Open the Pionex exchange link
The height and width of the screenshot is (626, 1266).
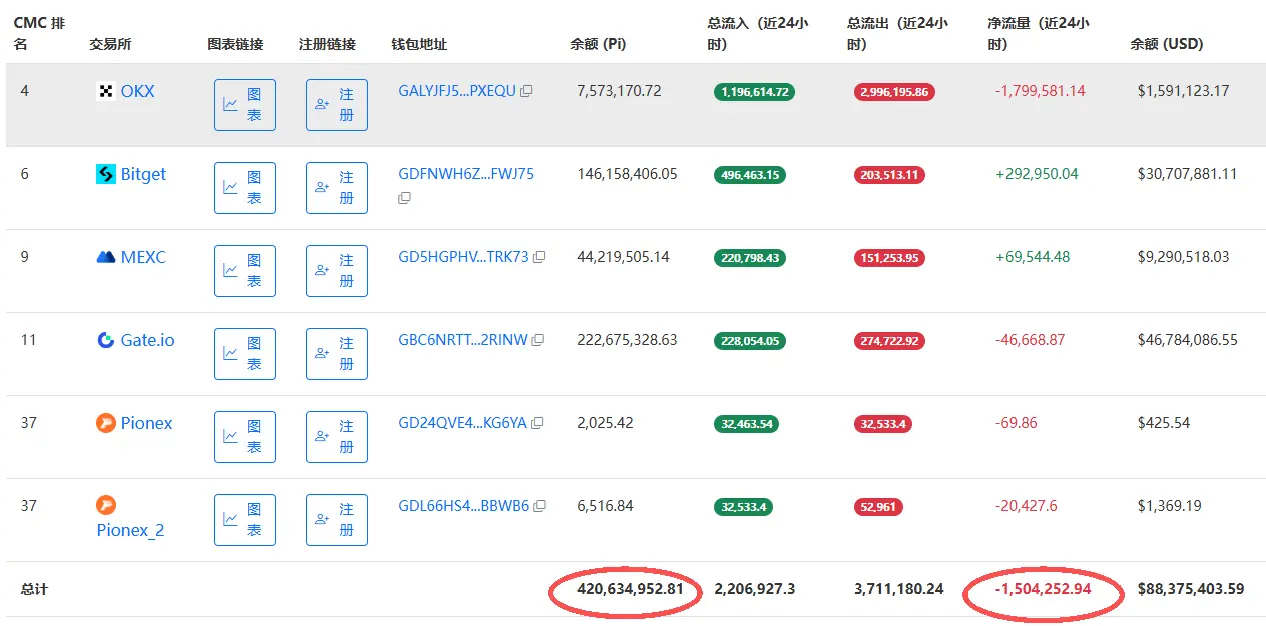146,423
